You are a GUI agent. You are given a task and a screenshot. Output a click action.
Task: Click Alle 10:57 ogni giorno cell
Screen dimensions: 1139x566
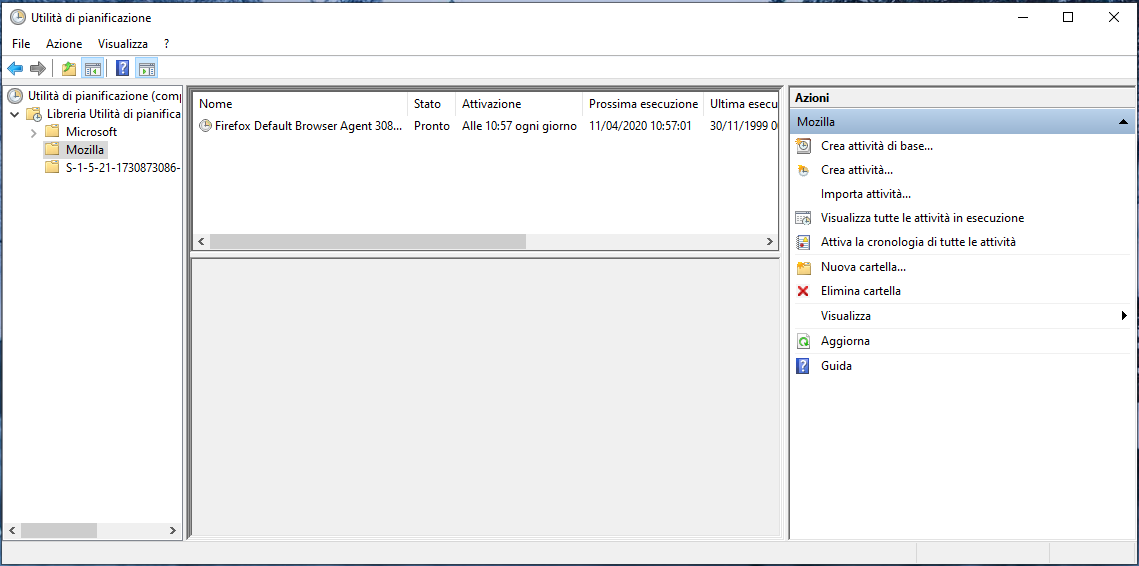(519, 126)
